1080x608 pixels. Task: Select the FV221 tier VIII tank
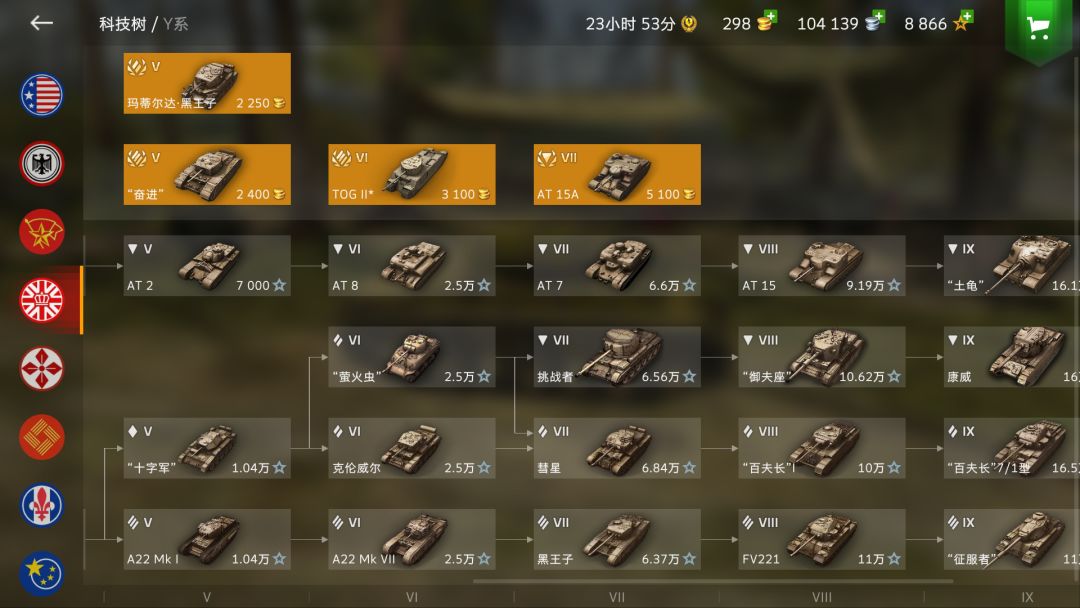[822, 539]
